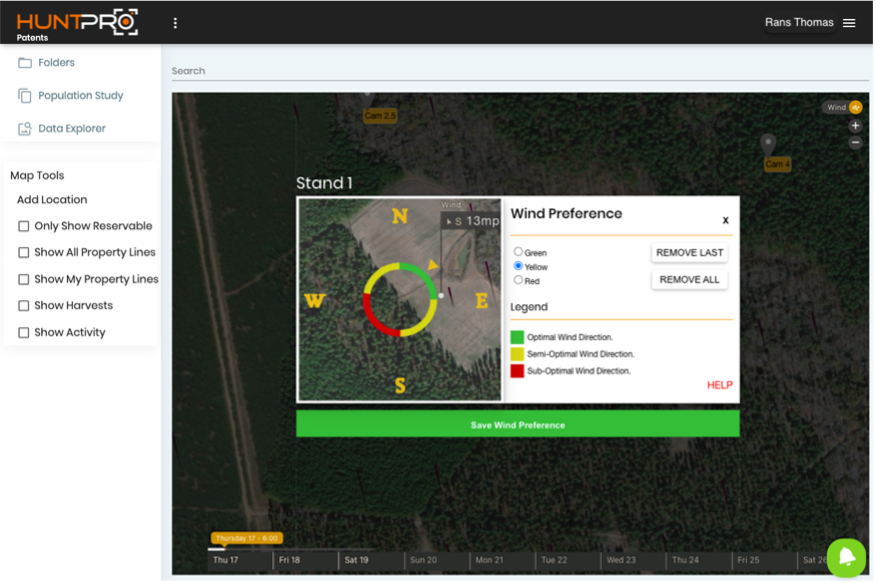Enable Only Show Reservable checkbox

(x=23, y=226)
